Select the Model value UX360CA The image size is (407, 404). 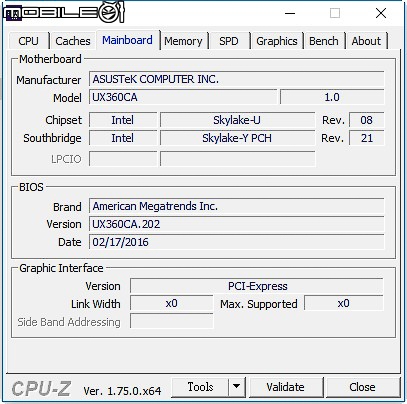coord(183,97)
